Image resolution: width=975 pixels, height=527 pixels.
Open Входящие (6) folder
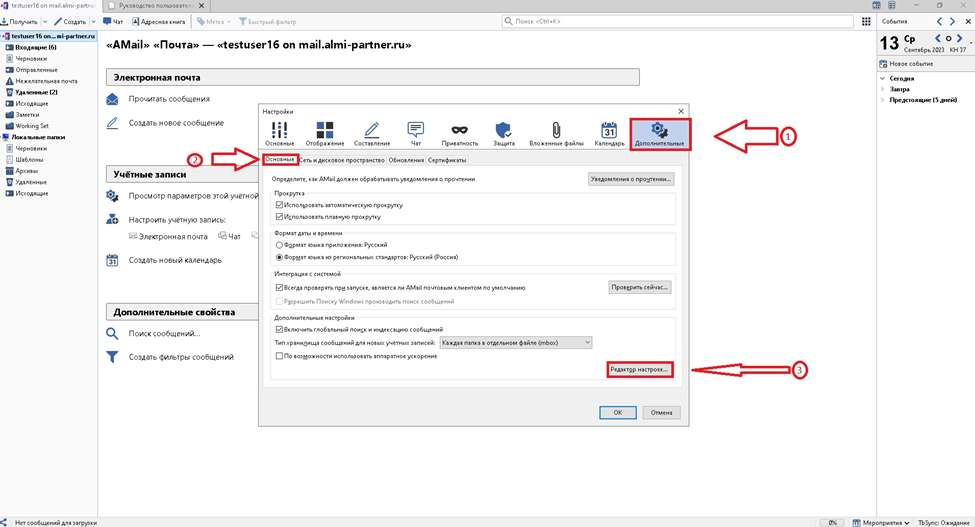pos(35,47)
